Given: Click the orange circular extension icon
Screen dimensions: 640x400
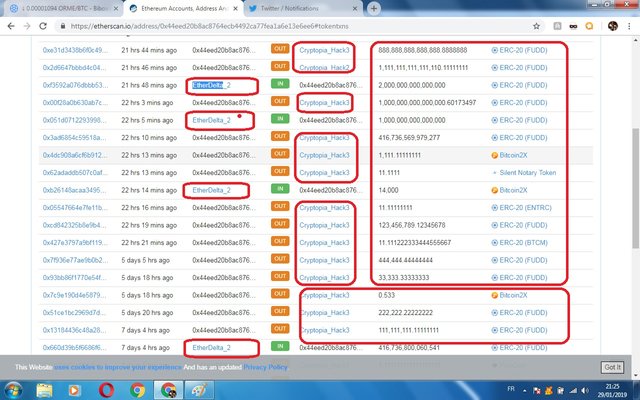Looking at the screenshot, I should [x=589, y=26].
